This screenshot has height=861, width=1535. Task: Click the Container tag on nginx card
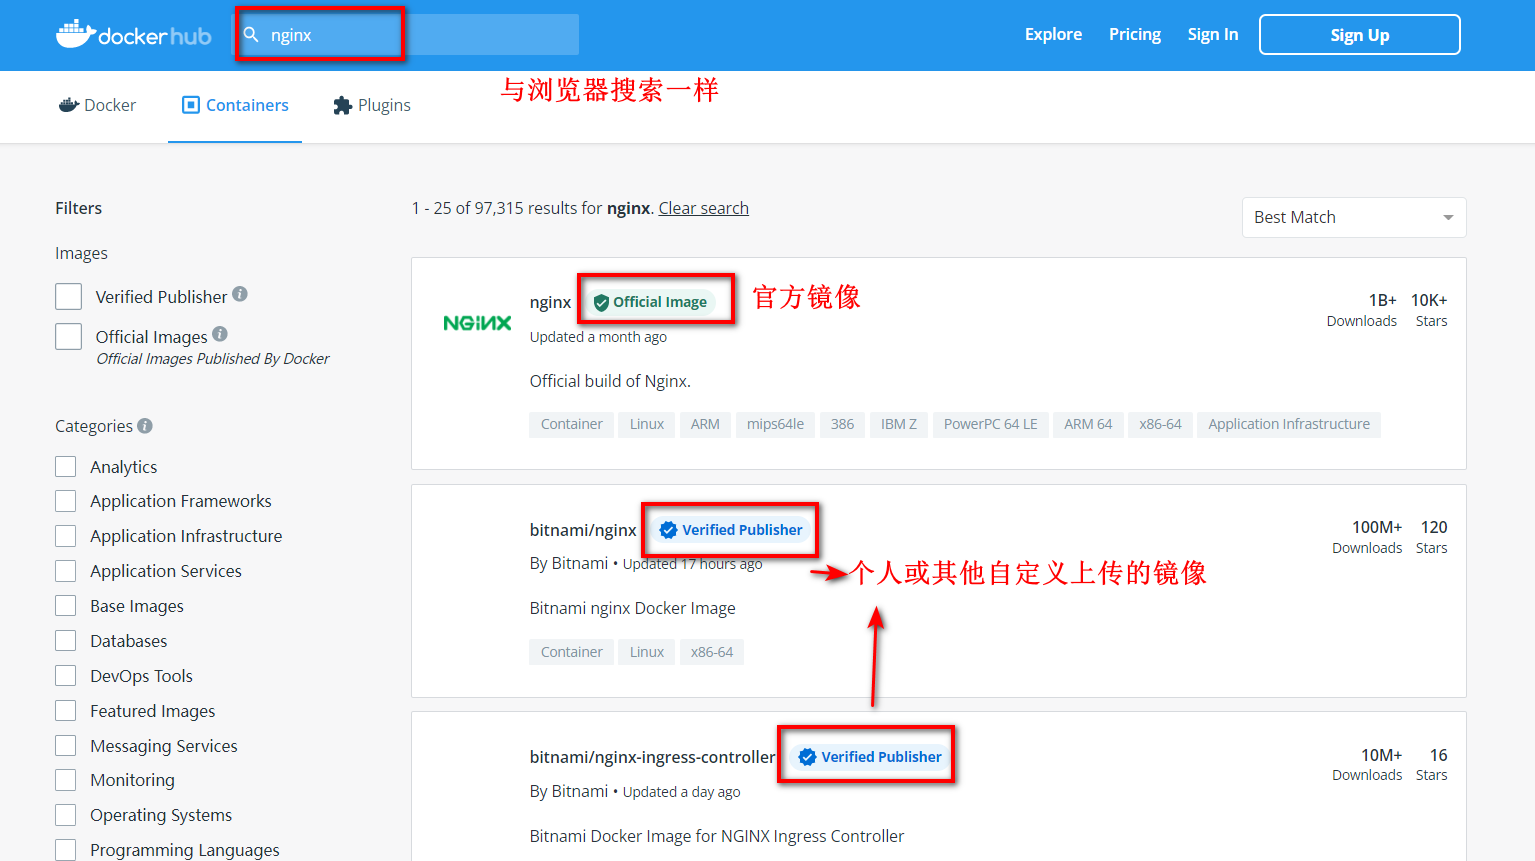click(x=572, y=424)
